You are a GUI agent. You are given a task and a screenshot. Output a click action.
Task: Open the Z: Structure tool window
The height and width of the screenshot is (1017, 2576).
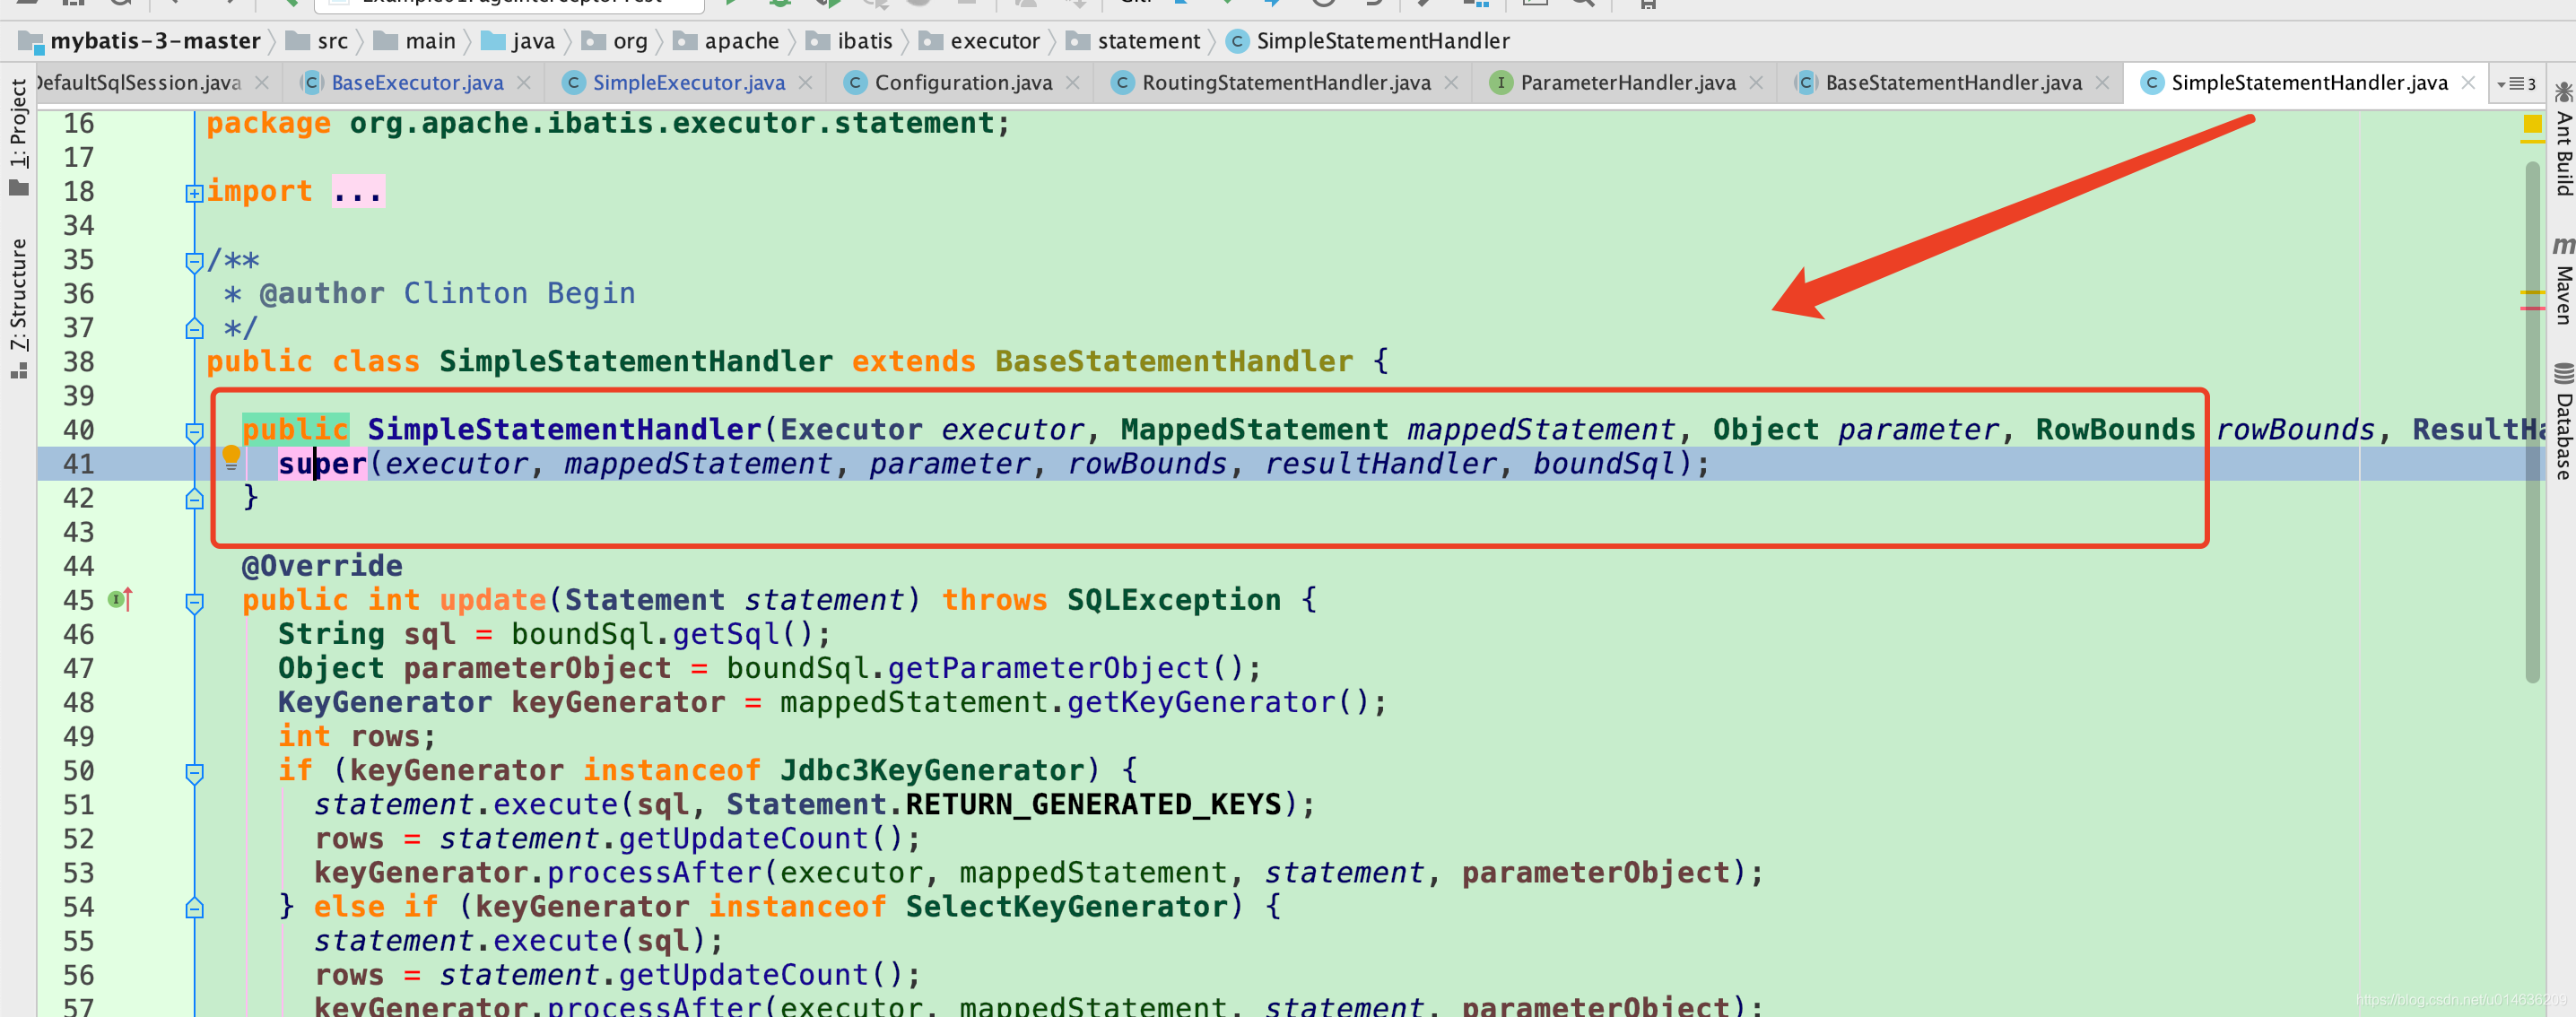pyautogui.click(x=18, y=308)
